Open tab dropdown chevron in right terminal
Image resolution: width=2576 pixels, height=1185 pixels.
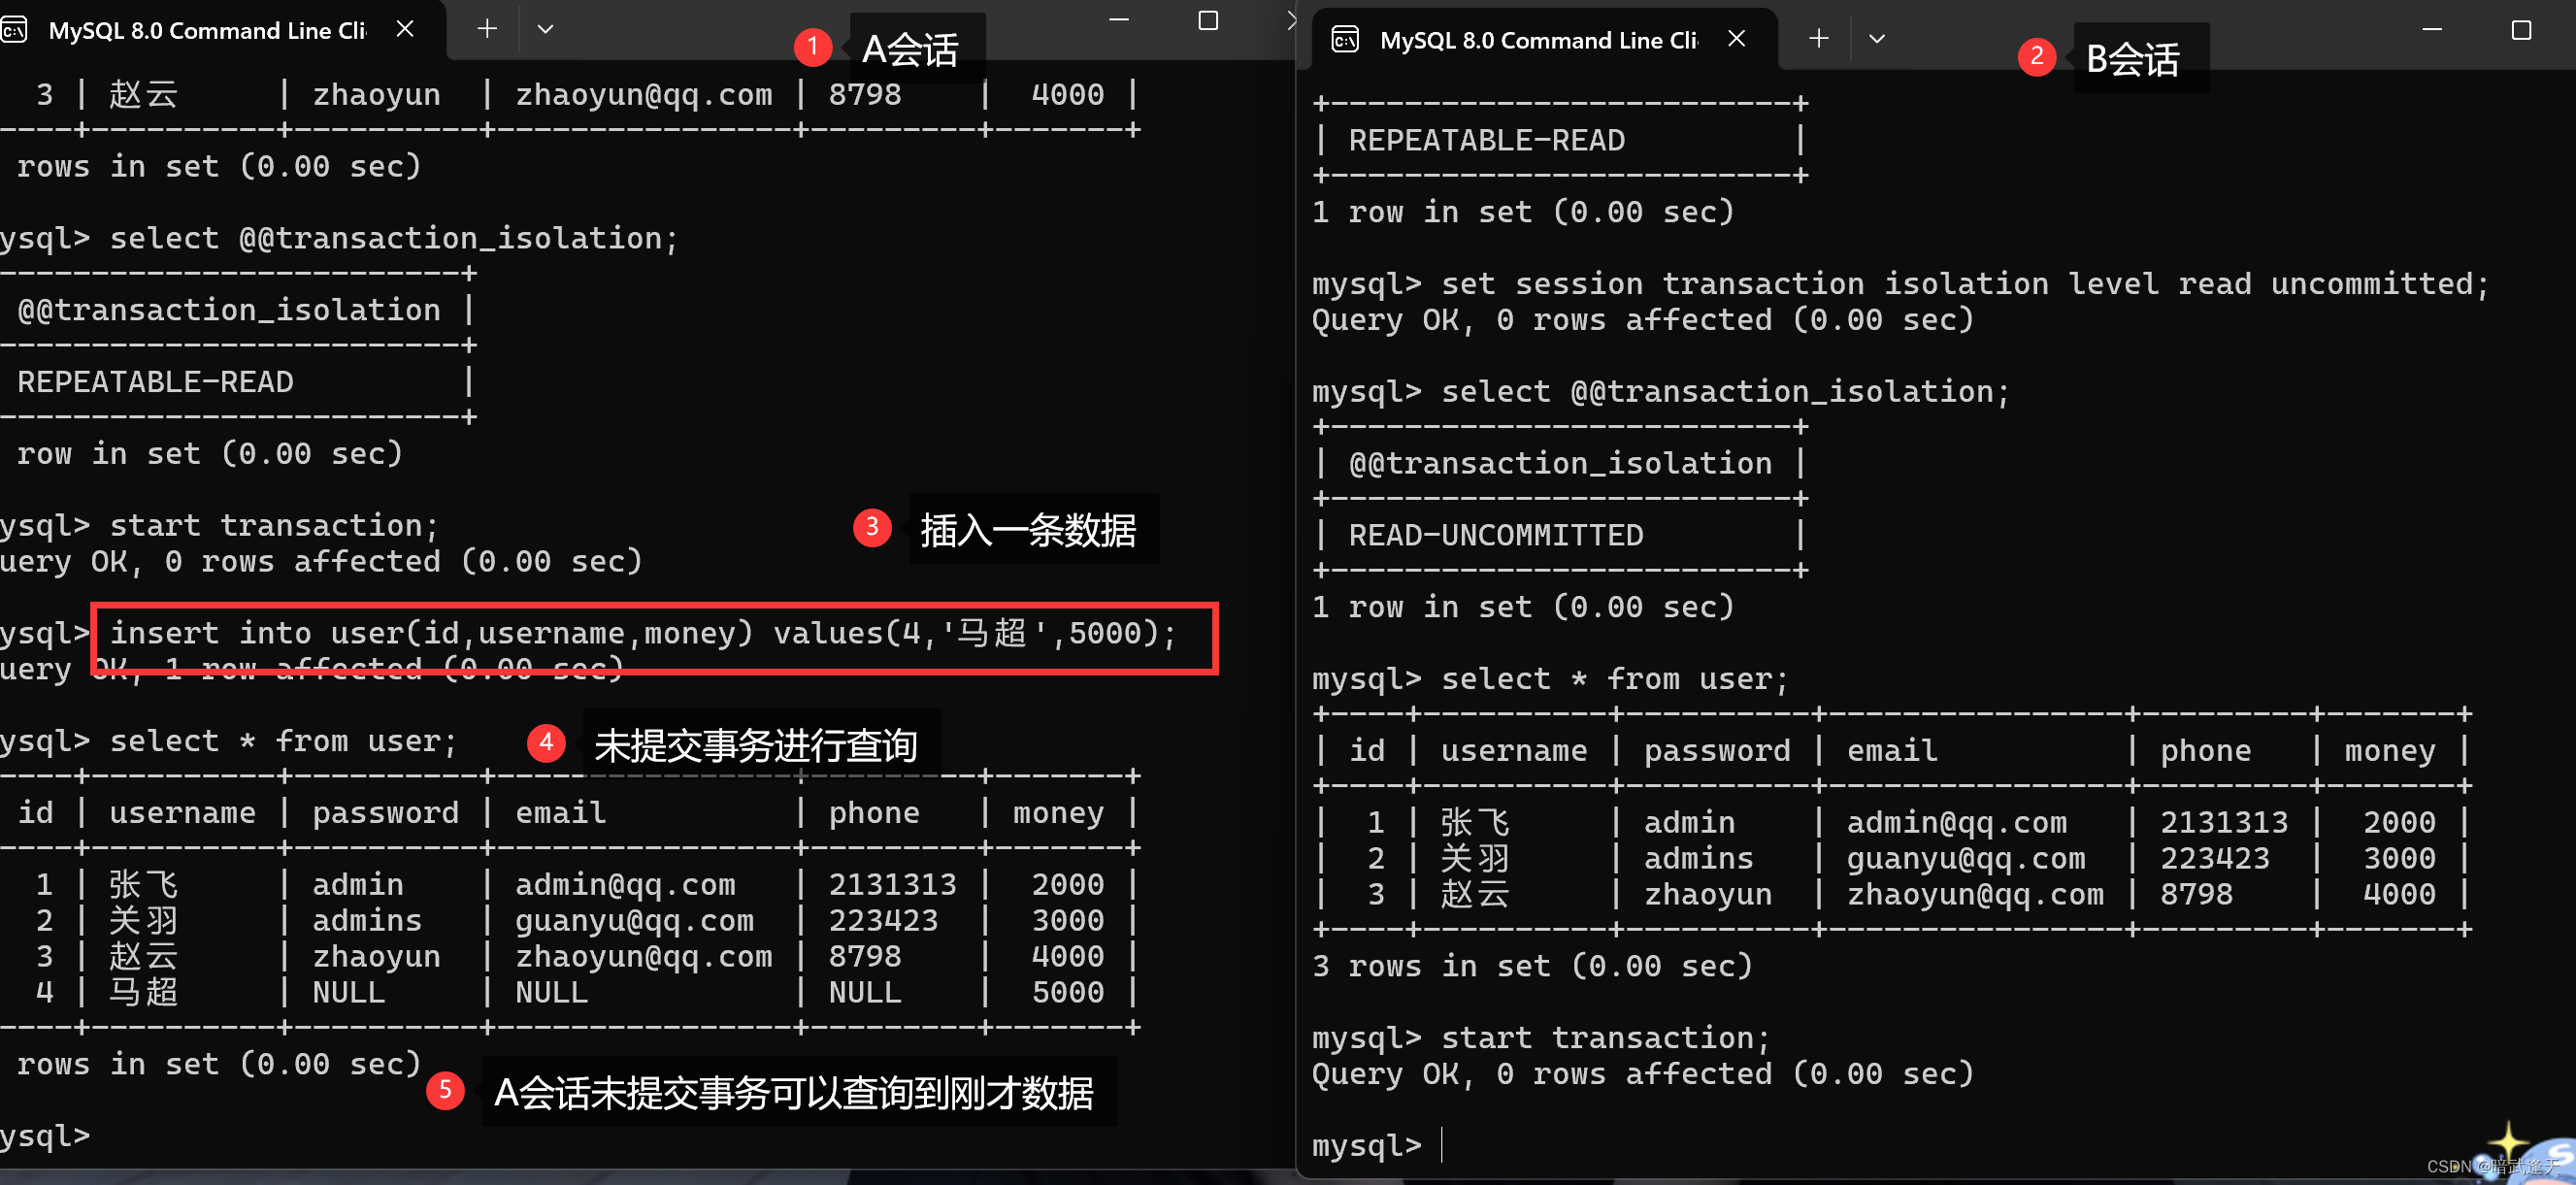click(x=1876, y=39)
